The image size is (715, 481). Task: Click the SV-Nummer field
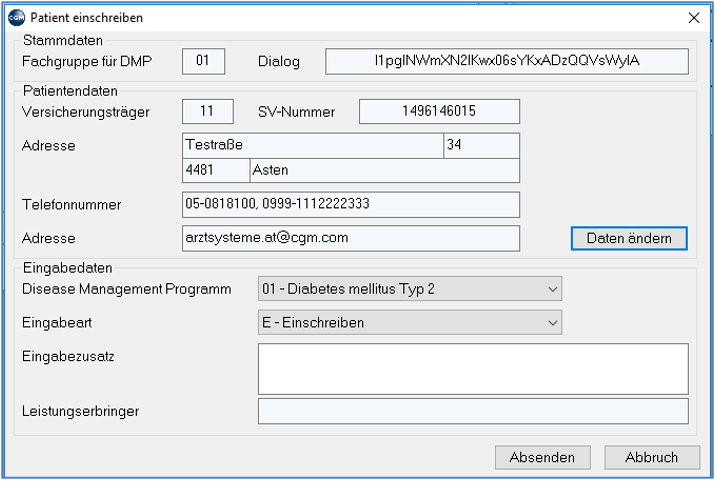click(439, 111)
